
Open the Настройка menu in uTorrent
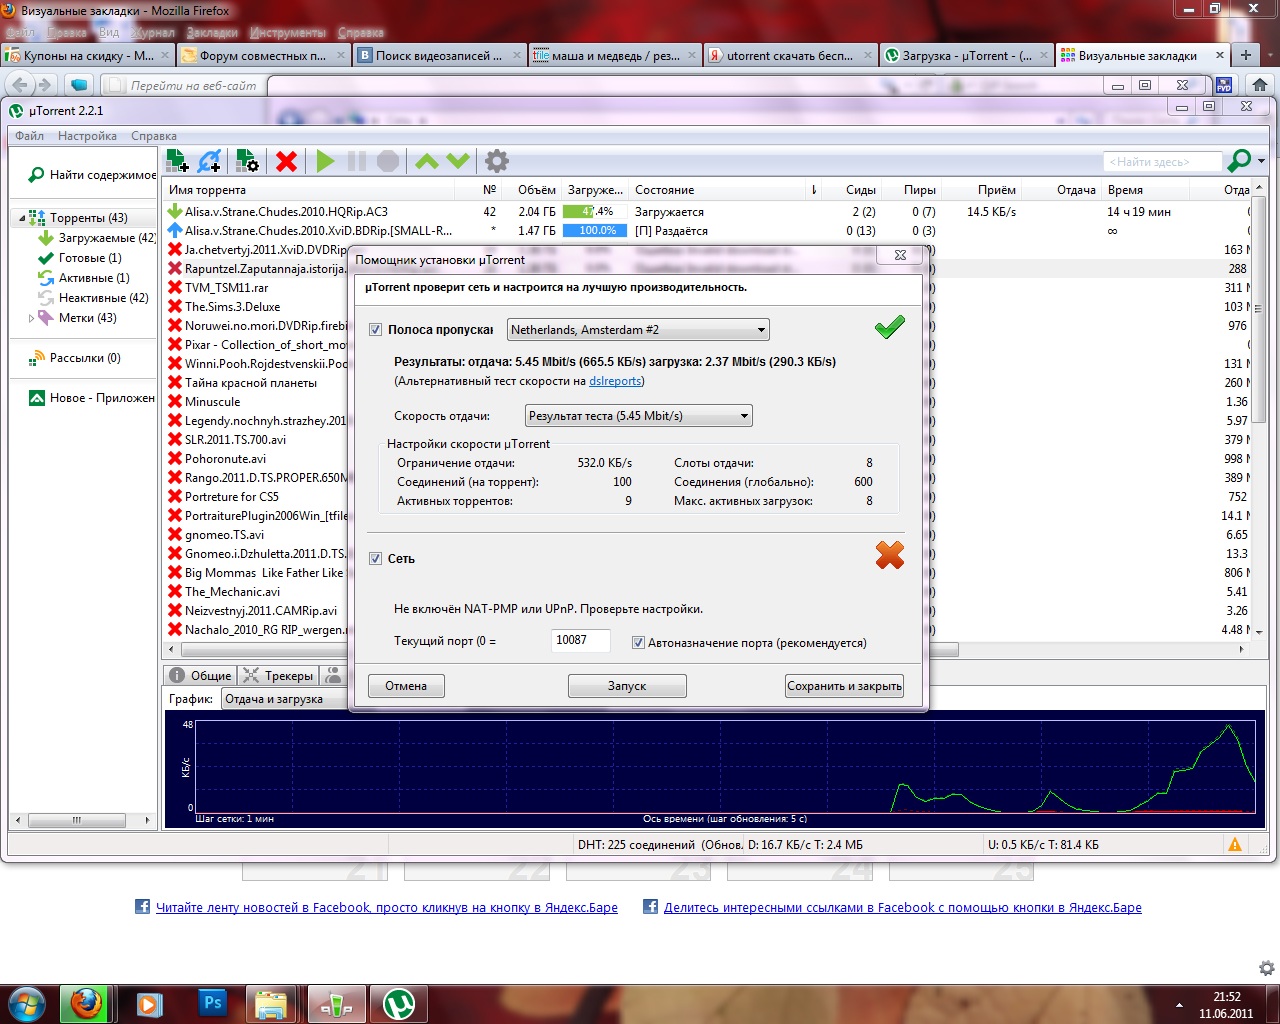pos(87,136)
